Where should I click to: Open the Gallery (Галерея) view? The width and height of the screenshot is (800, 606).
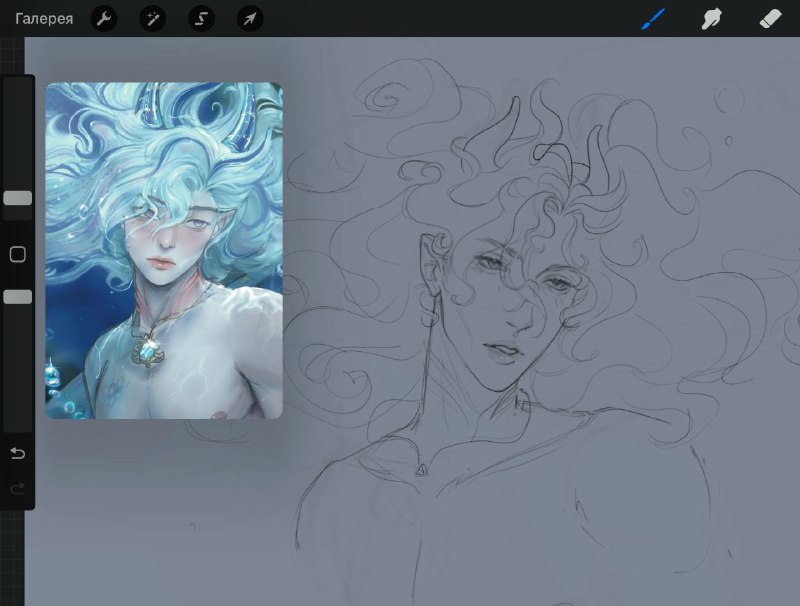44,19
